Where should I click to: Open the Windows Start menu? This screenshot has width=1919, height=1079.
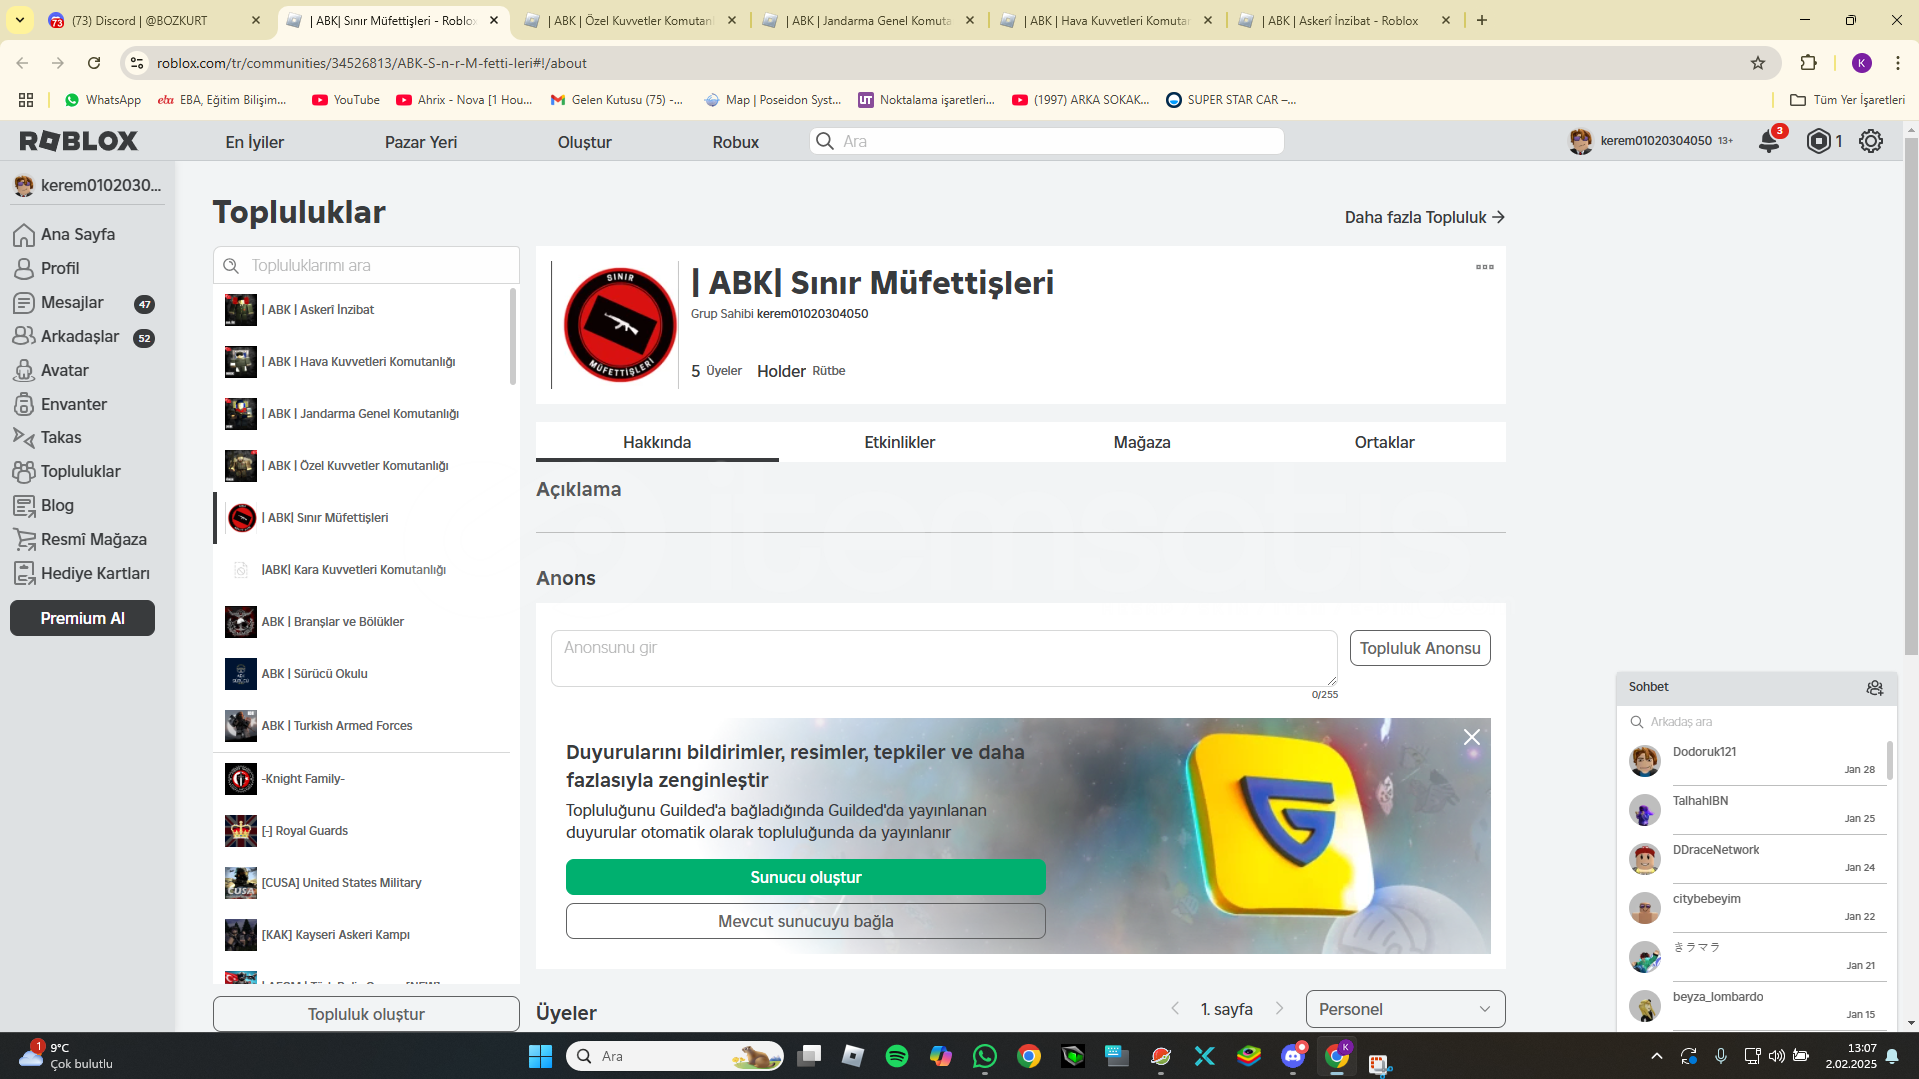click(540, 1056)
